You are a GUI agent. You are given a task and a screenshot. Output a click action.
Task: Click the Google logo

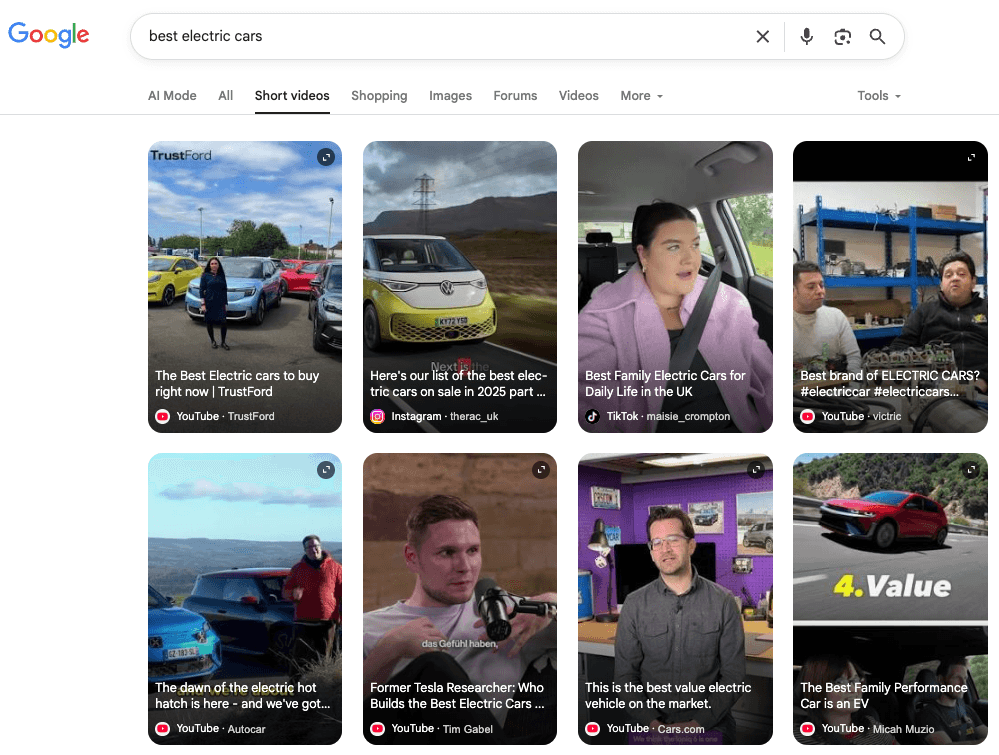pyautogui.click(x=49, y=35)
